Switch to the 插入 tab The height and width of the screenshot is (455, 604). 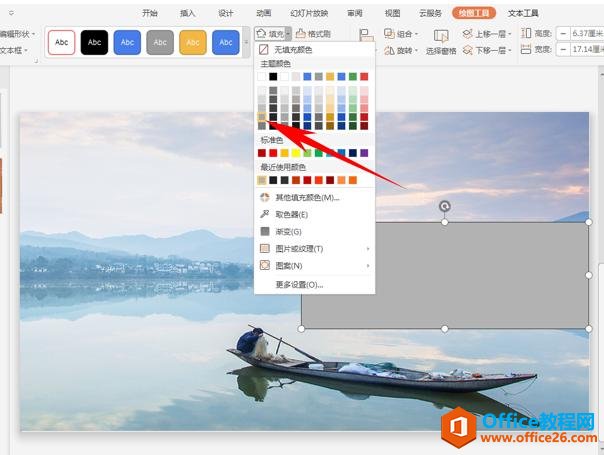(188, 13)
